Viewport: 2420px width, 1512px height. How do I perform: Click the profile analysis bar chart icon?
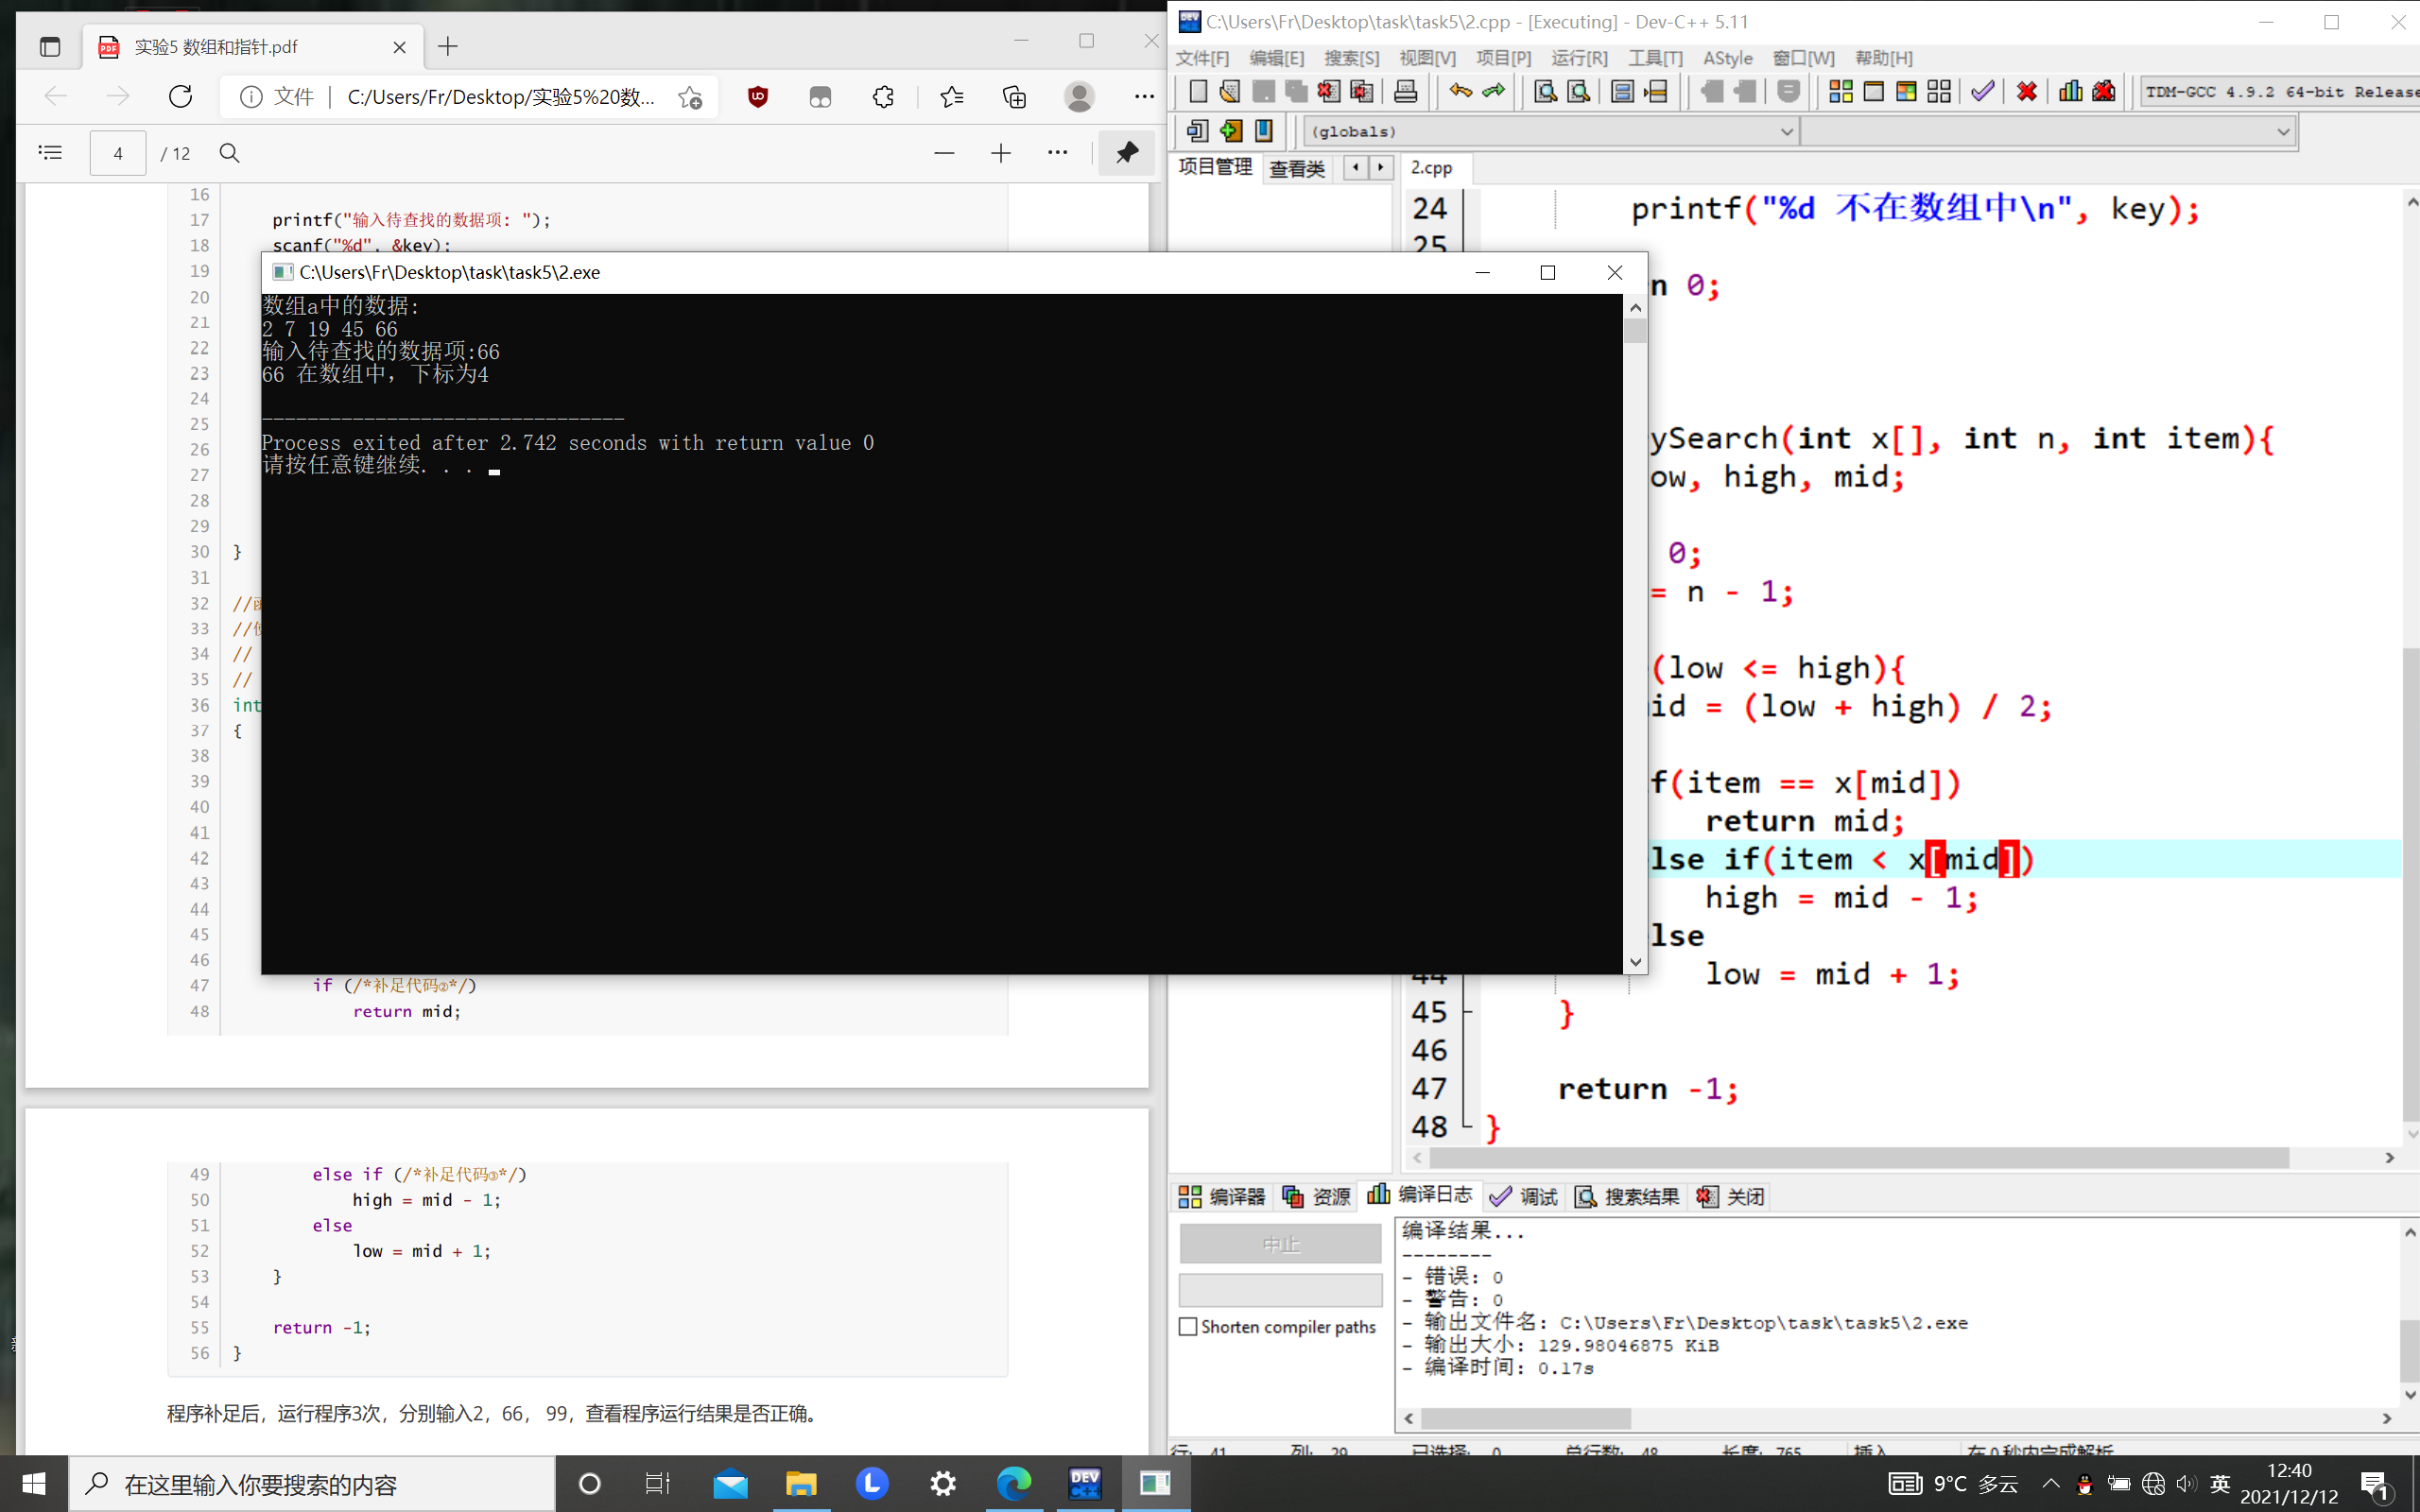pyautogui.click(x=2070, y=92)
